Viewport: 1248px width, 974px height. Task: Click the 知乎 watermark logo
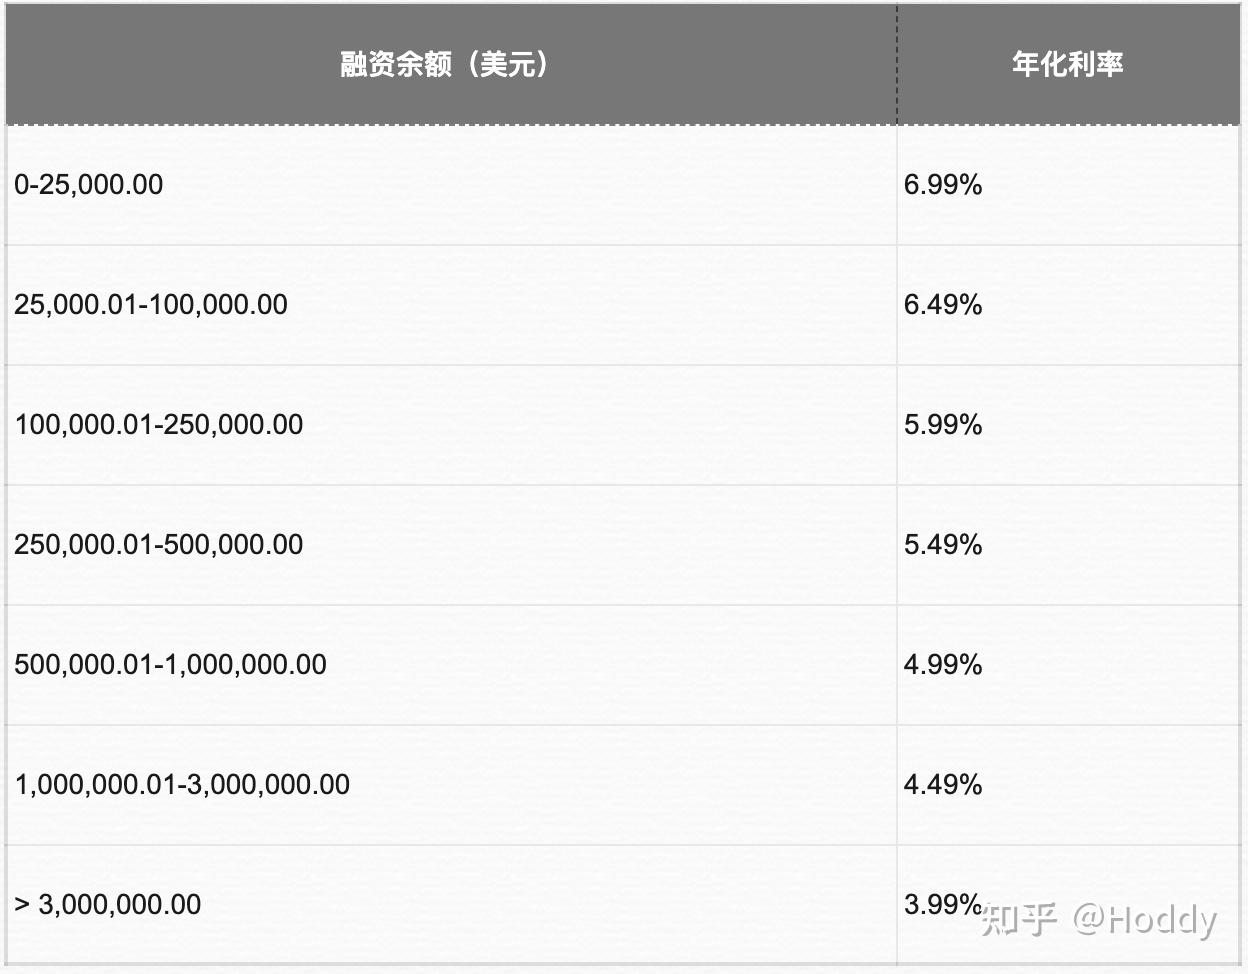(x=1019, y=919)
